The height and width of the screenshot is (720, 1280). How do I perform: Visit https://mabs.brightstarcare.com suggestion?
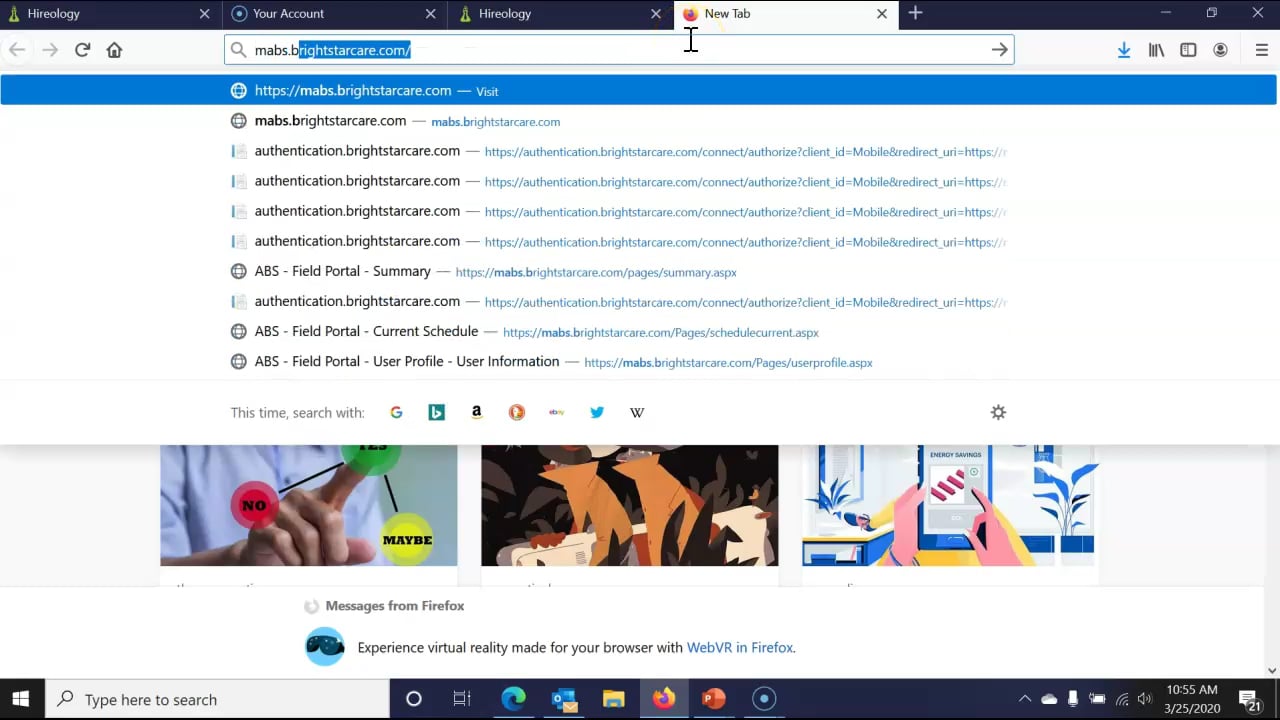pyautogui.click(x=638, y=90)
